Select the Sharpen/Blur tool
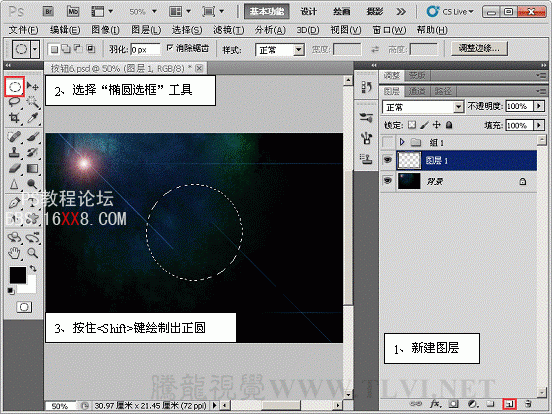The width and height of the screenshot is (552, 414). tap(14, 184)
